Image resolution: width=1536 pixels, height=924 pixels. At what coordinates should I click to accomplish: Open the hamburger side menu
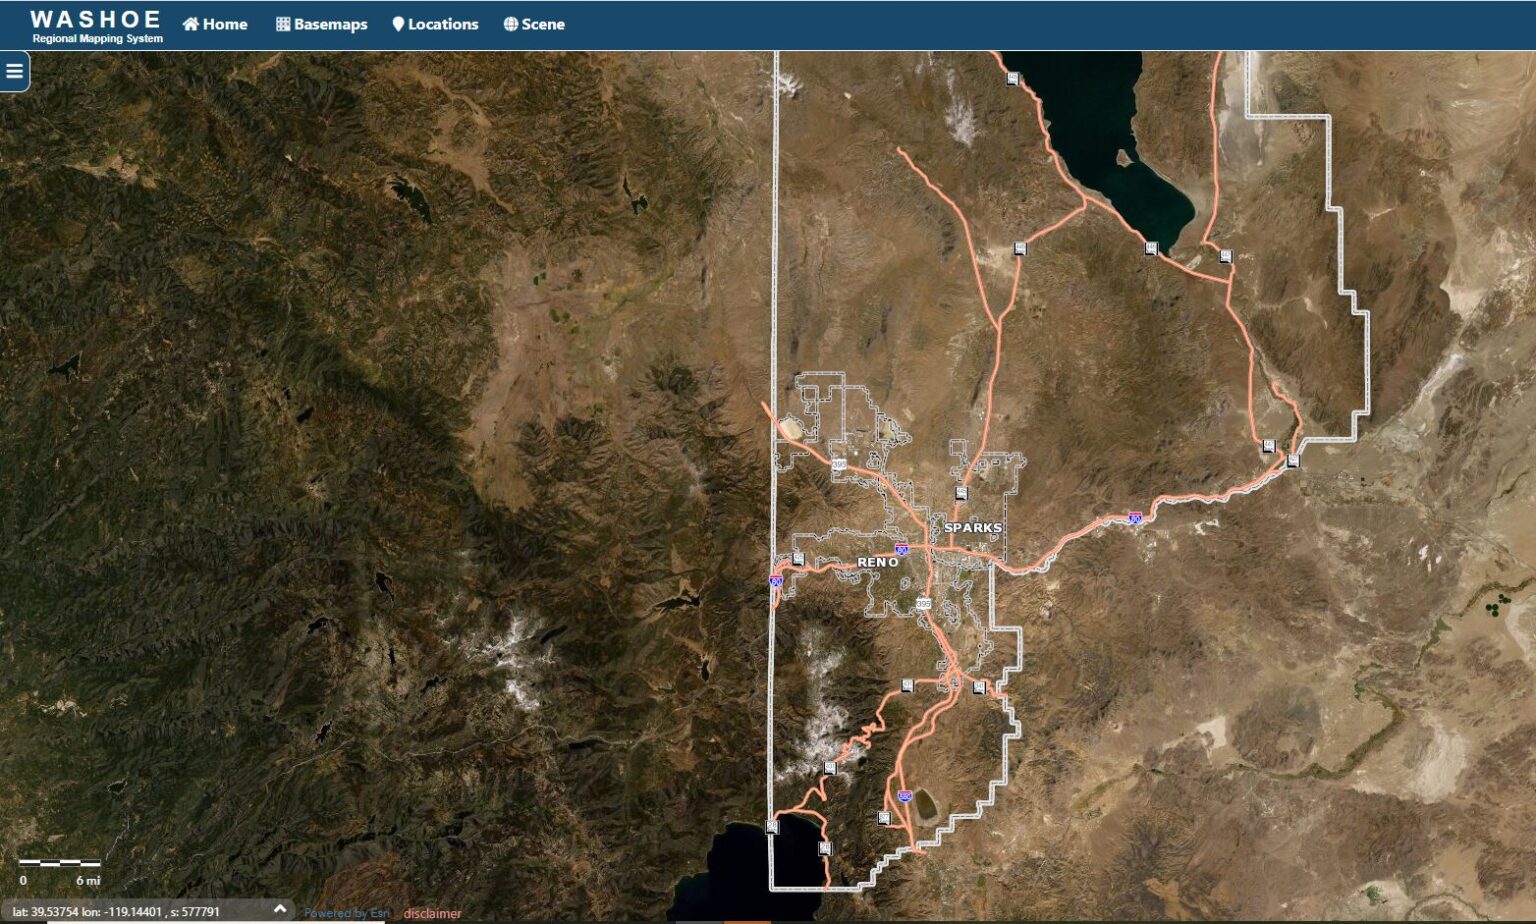point(14,71)
